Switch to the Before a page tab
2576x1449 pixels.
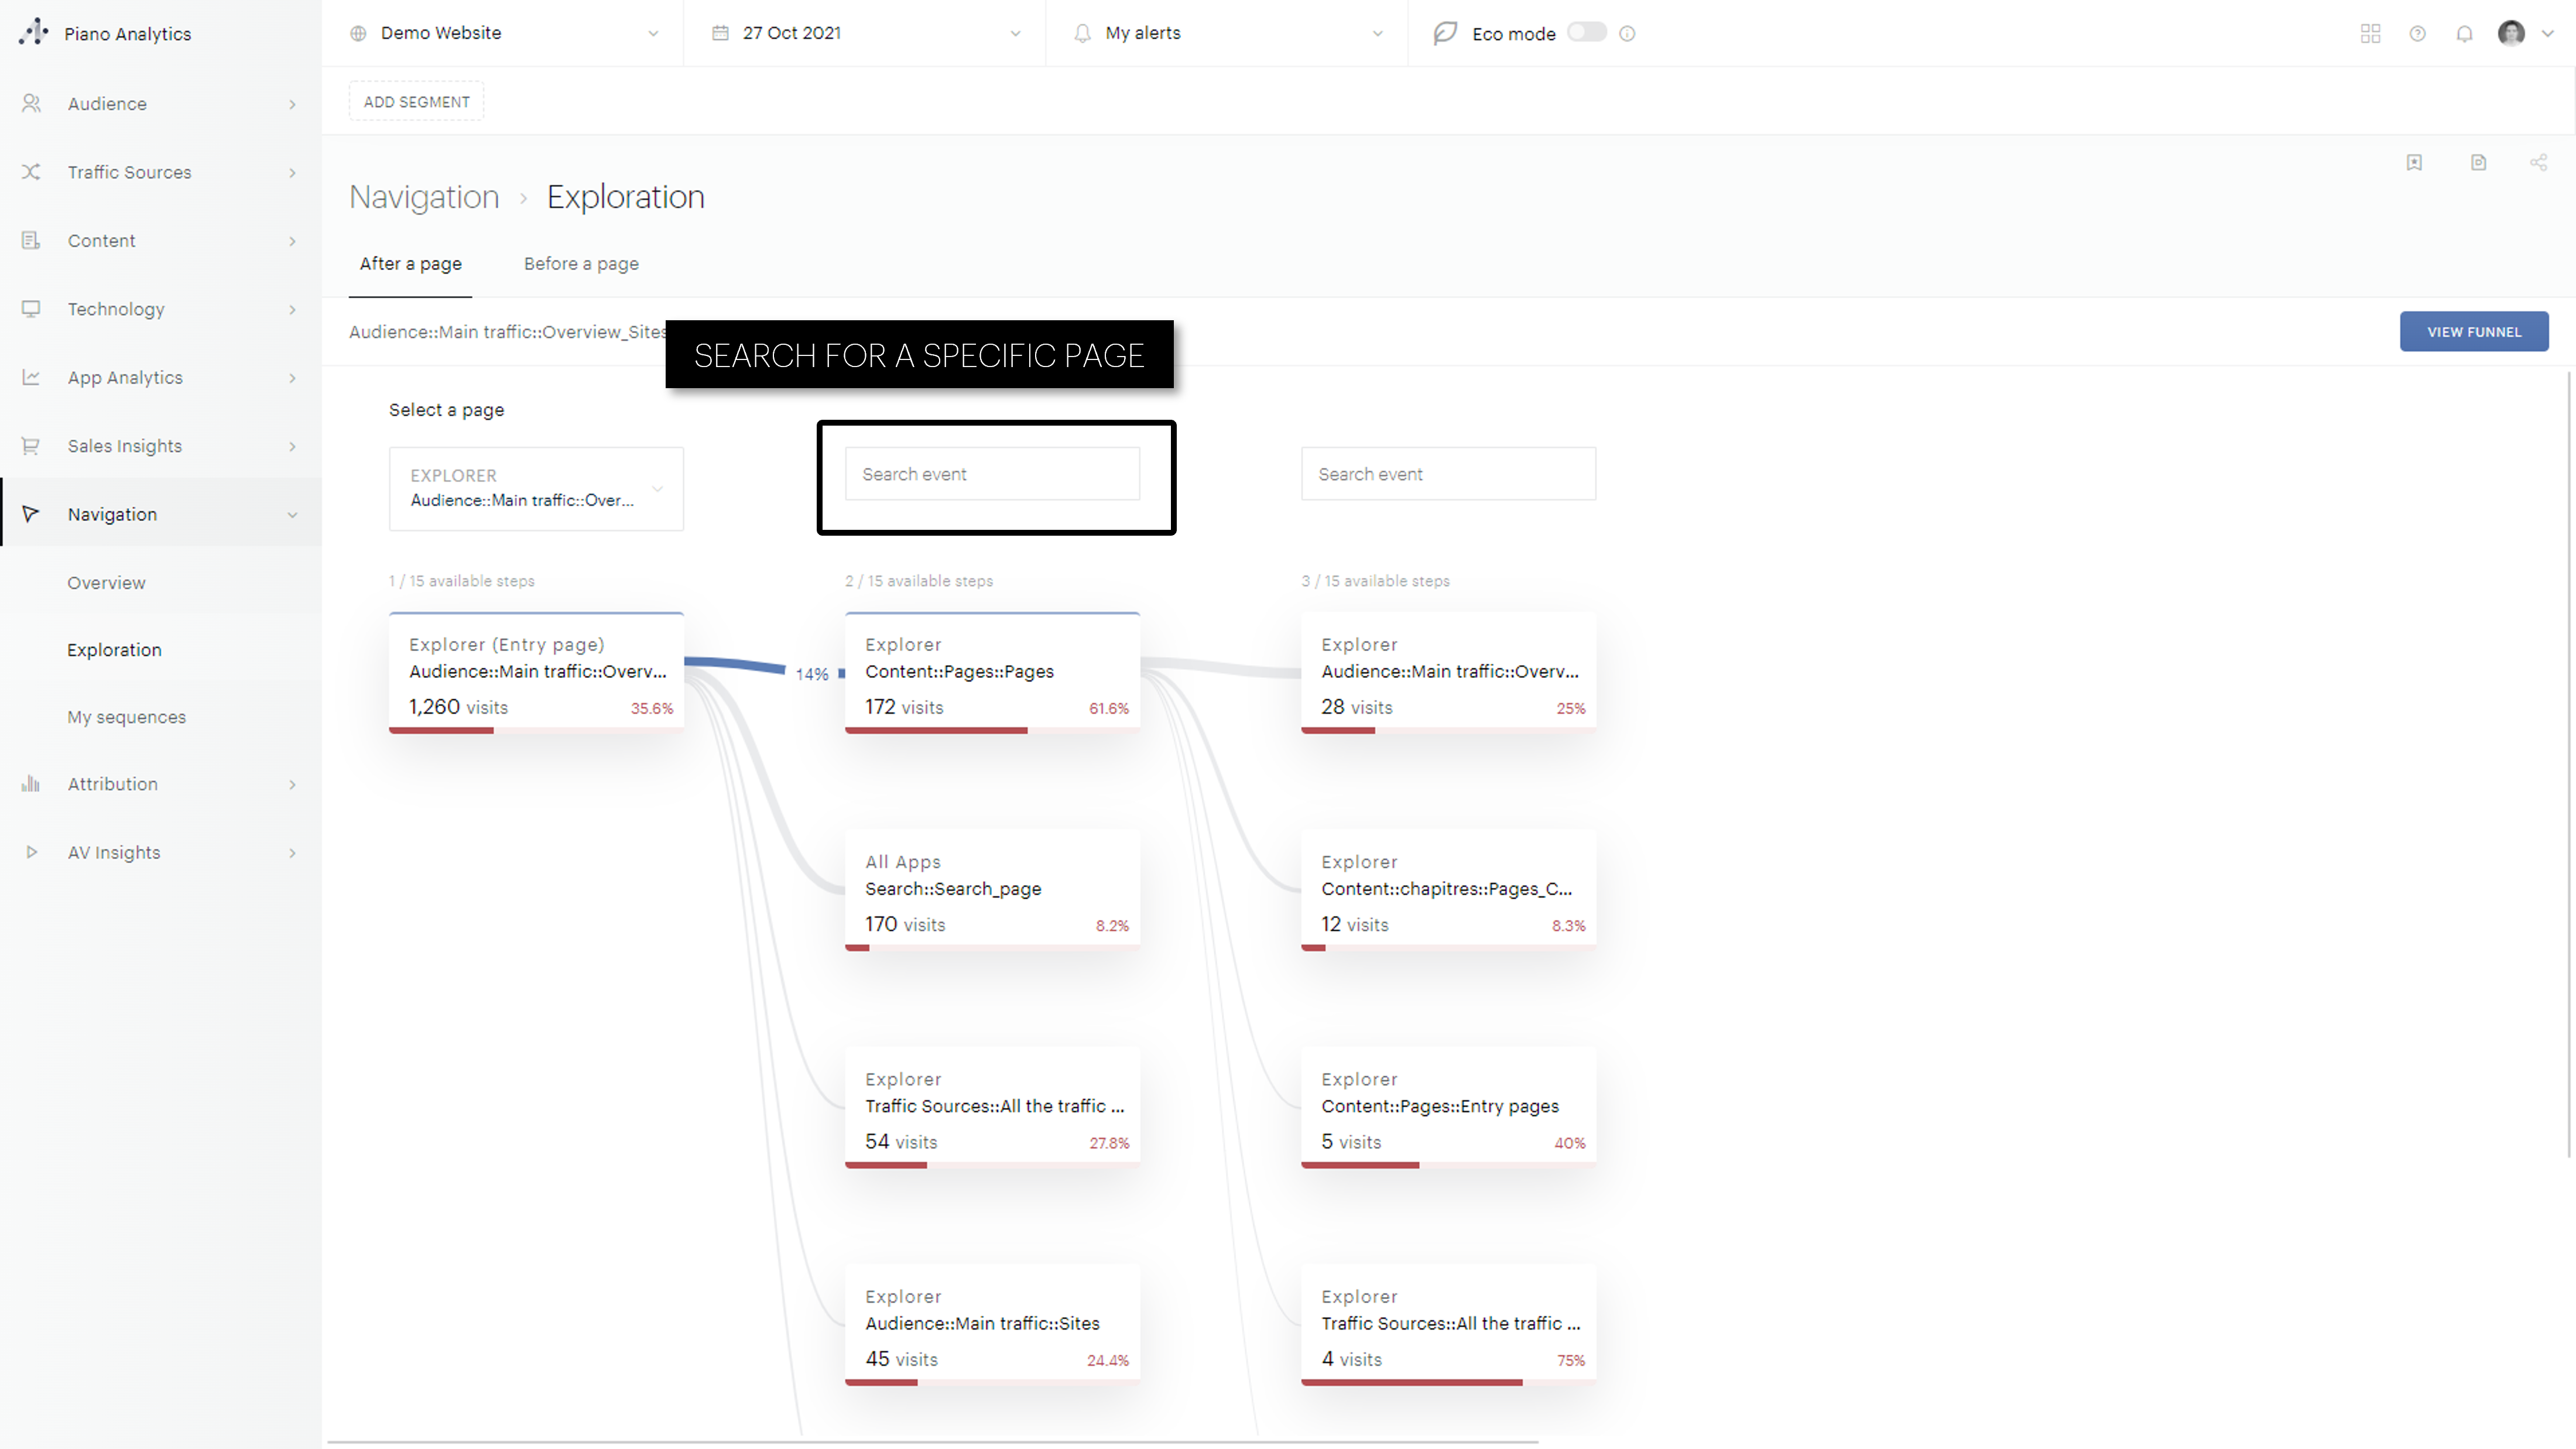click(581, 263)
